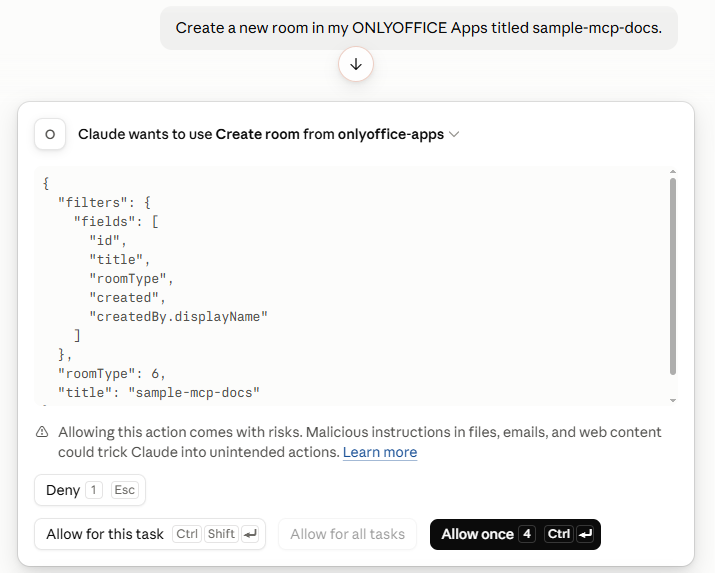Expand the Create room request details chevron

tap(454, 134)
